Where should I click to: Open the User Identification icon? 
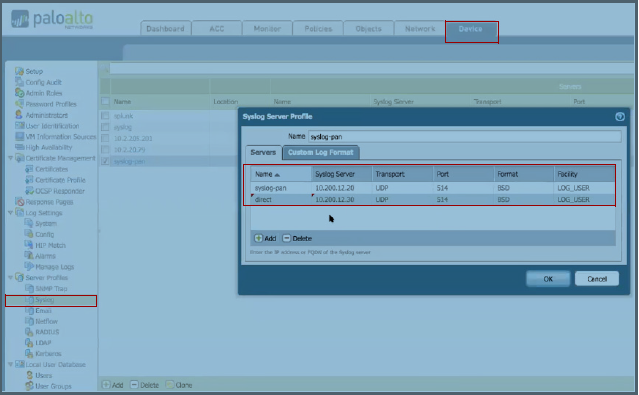pyautogui.click(x=19, y=126)
